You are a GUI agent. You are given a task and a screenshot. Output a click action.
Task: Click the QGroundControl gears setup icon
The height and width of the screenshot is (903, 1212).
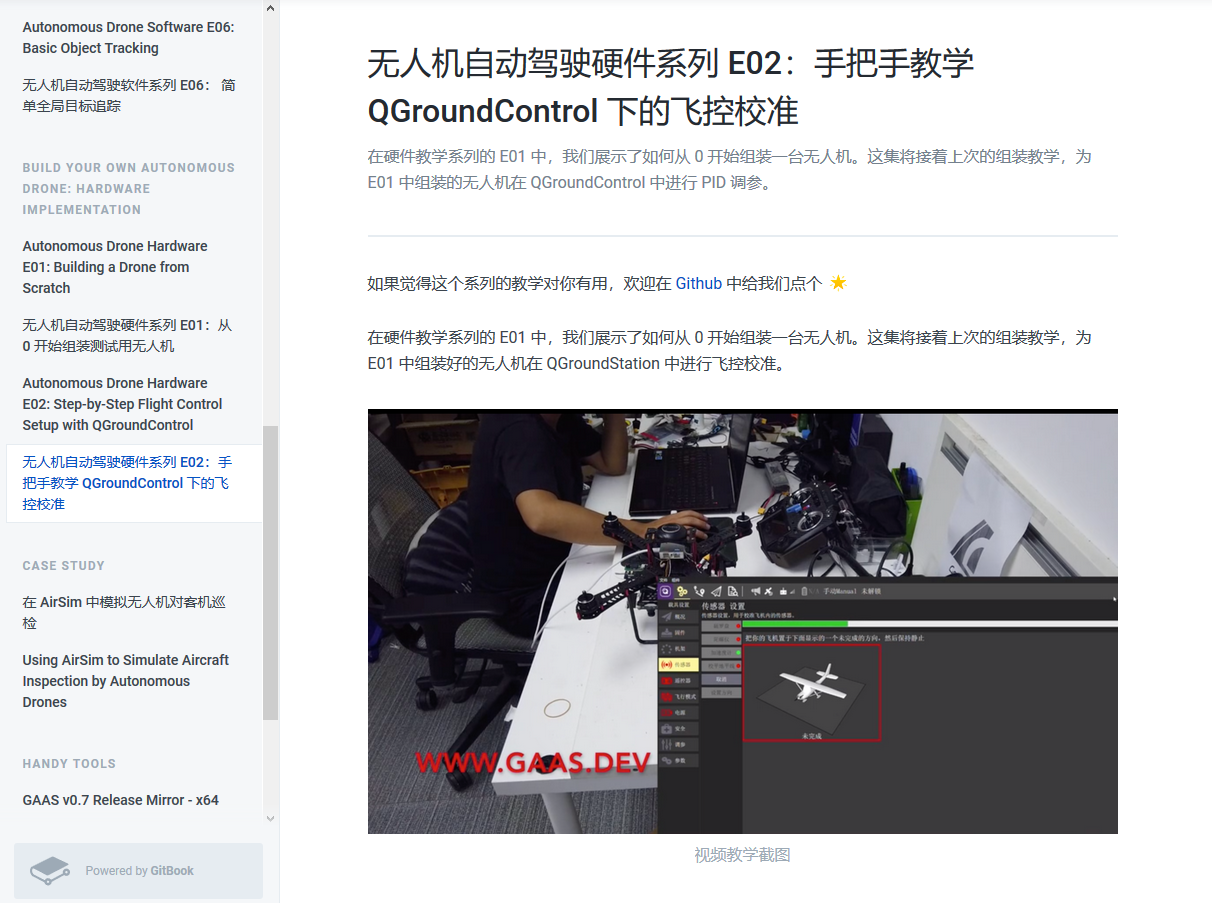683,591
